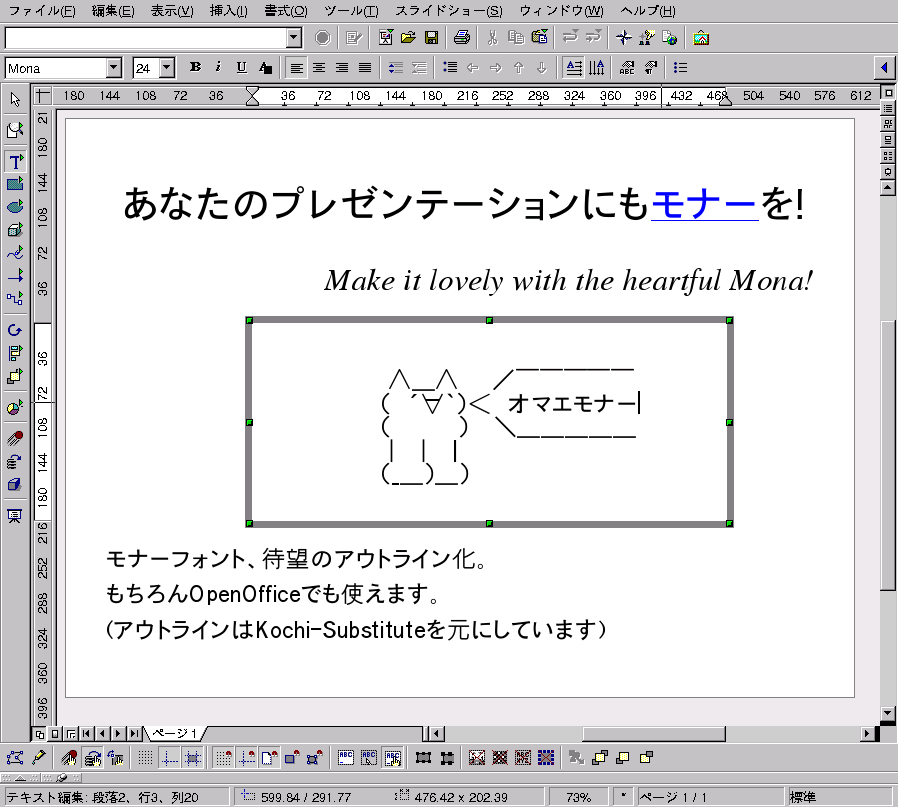Open the URL address field dropdown
The height and width of the screenshot is (807, 898).
[x=294, y=38]
